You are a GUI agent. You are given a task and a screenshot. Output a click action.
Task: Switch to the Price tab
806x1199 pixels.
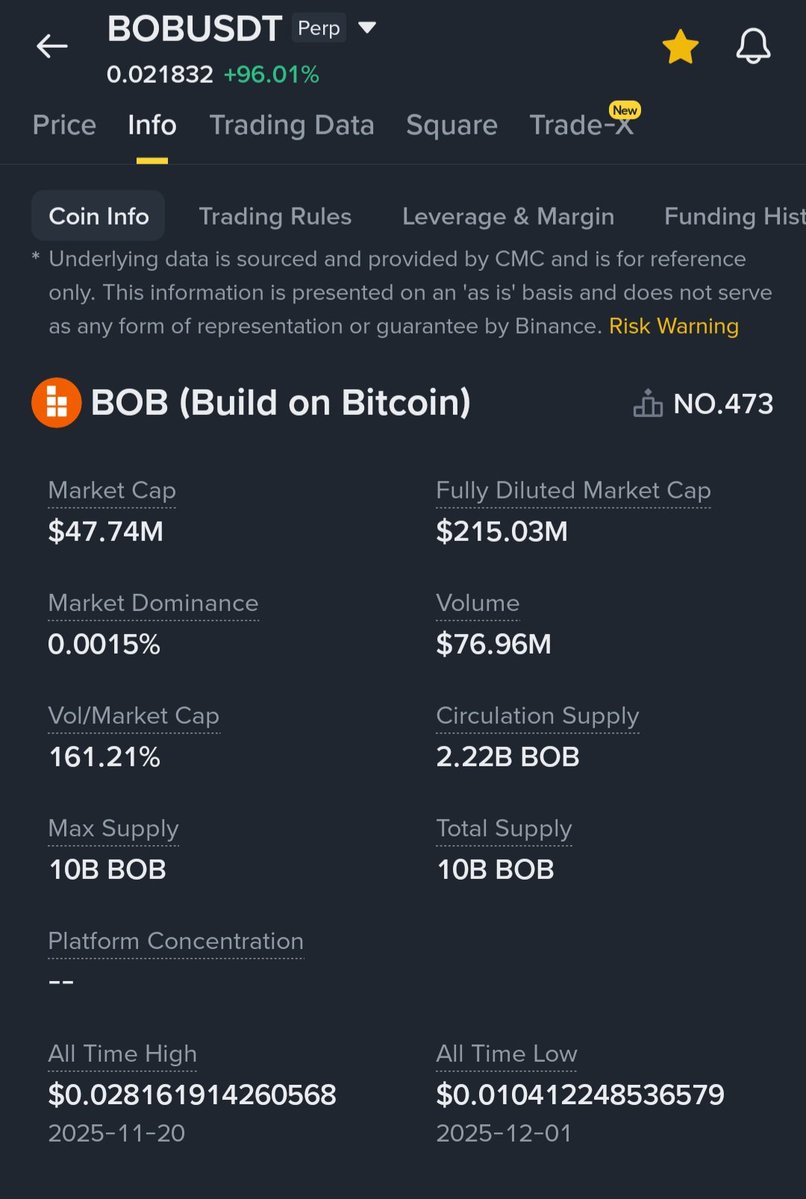[x=64, y=125]
